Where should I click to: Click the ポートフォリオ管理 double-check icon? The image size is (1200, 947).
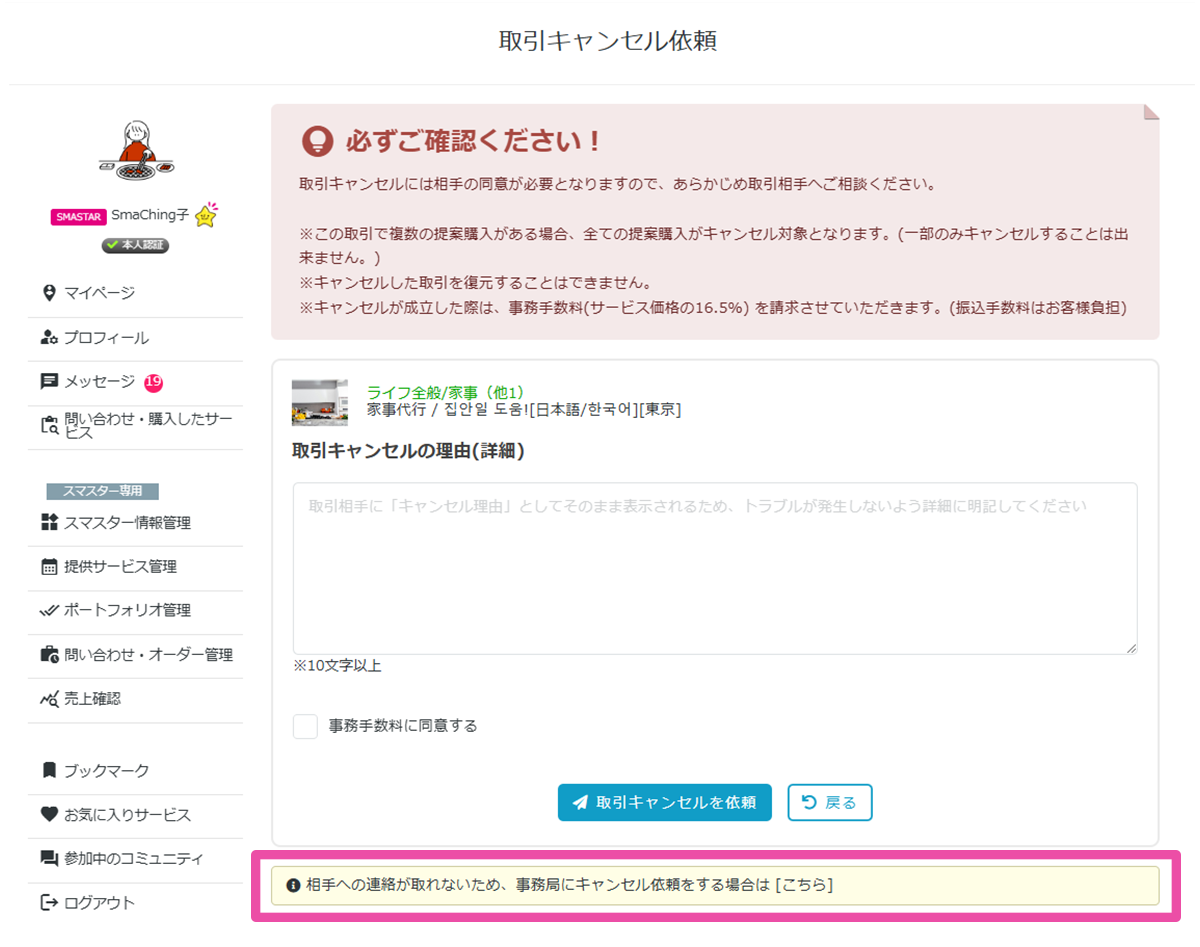click(49, 610)
